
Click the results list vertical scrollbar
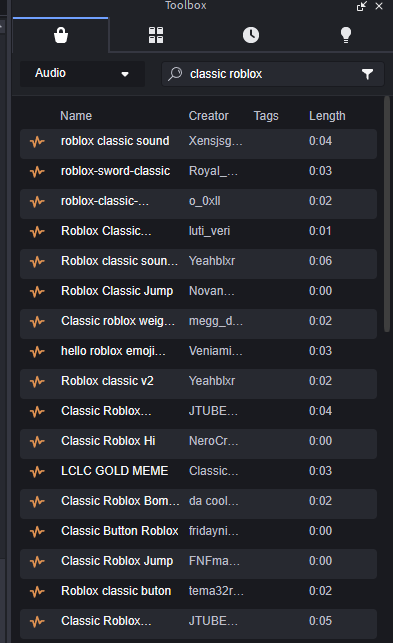[387, 214]
